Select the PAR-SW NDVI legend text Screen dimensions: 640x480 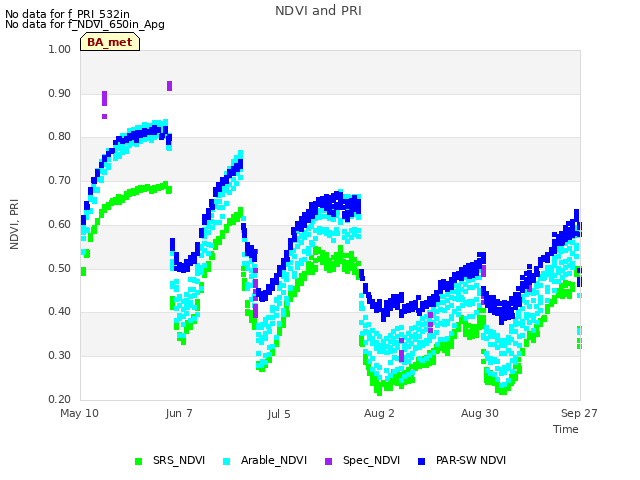471,460
